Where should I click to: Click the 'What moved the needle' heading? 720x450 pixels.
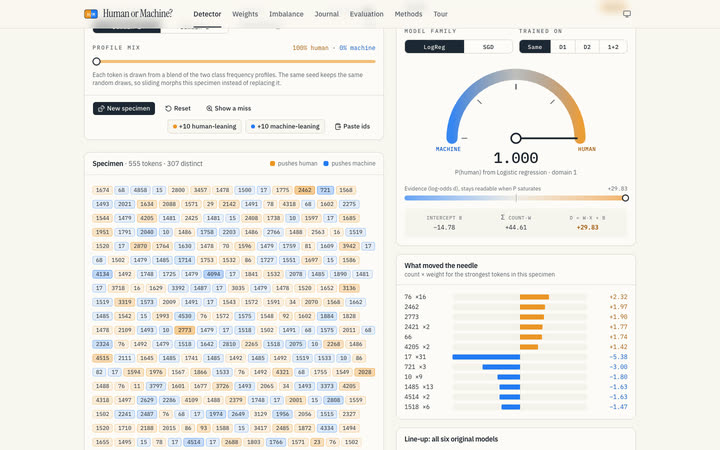point(441,265)
